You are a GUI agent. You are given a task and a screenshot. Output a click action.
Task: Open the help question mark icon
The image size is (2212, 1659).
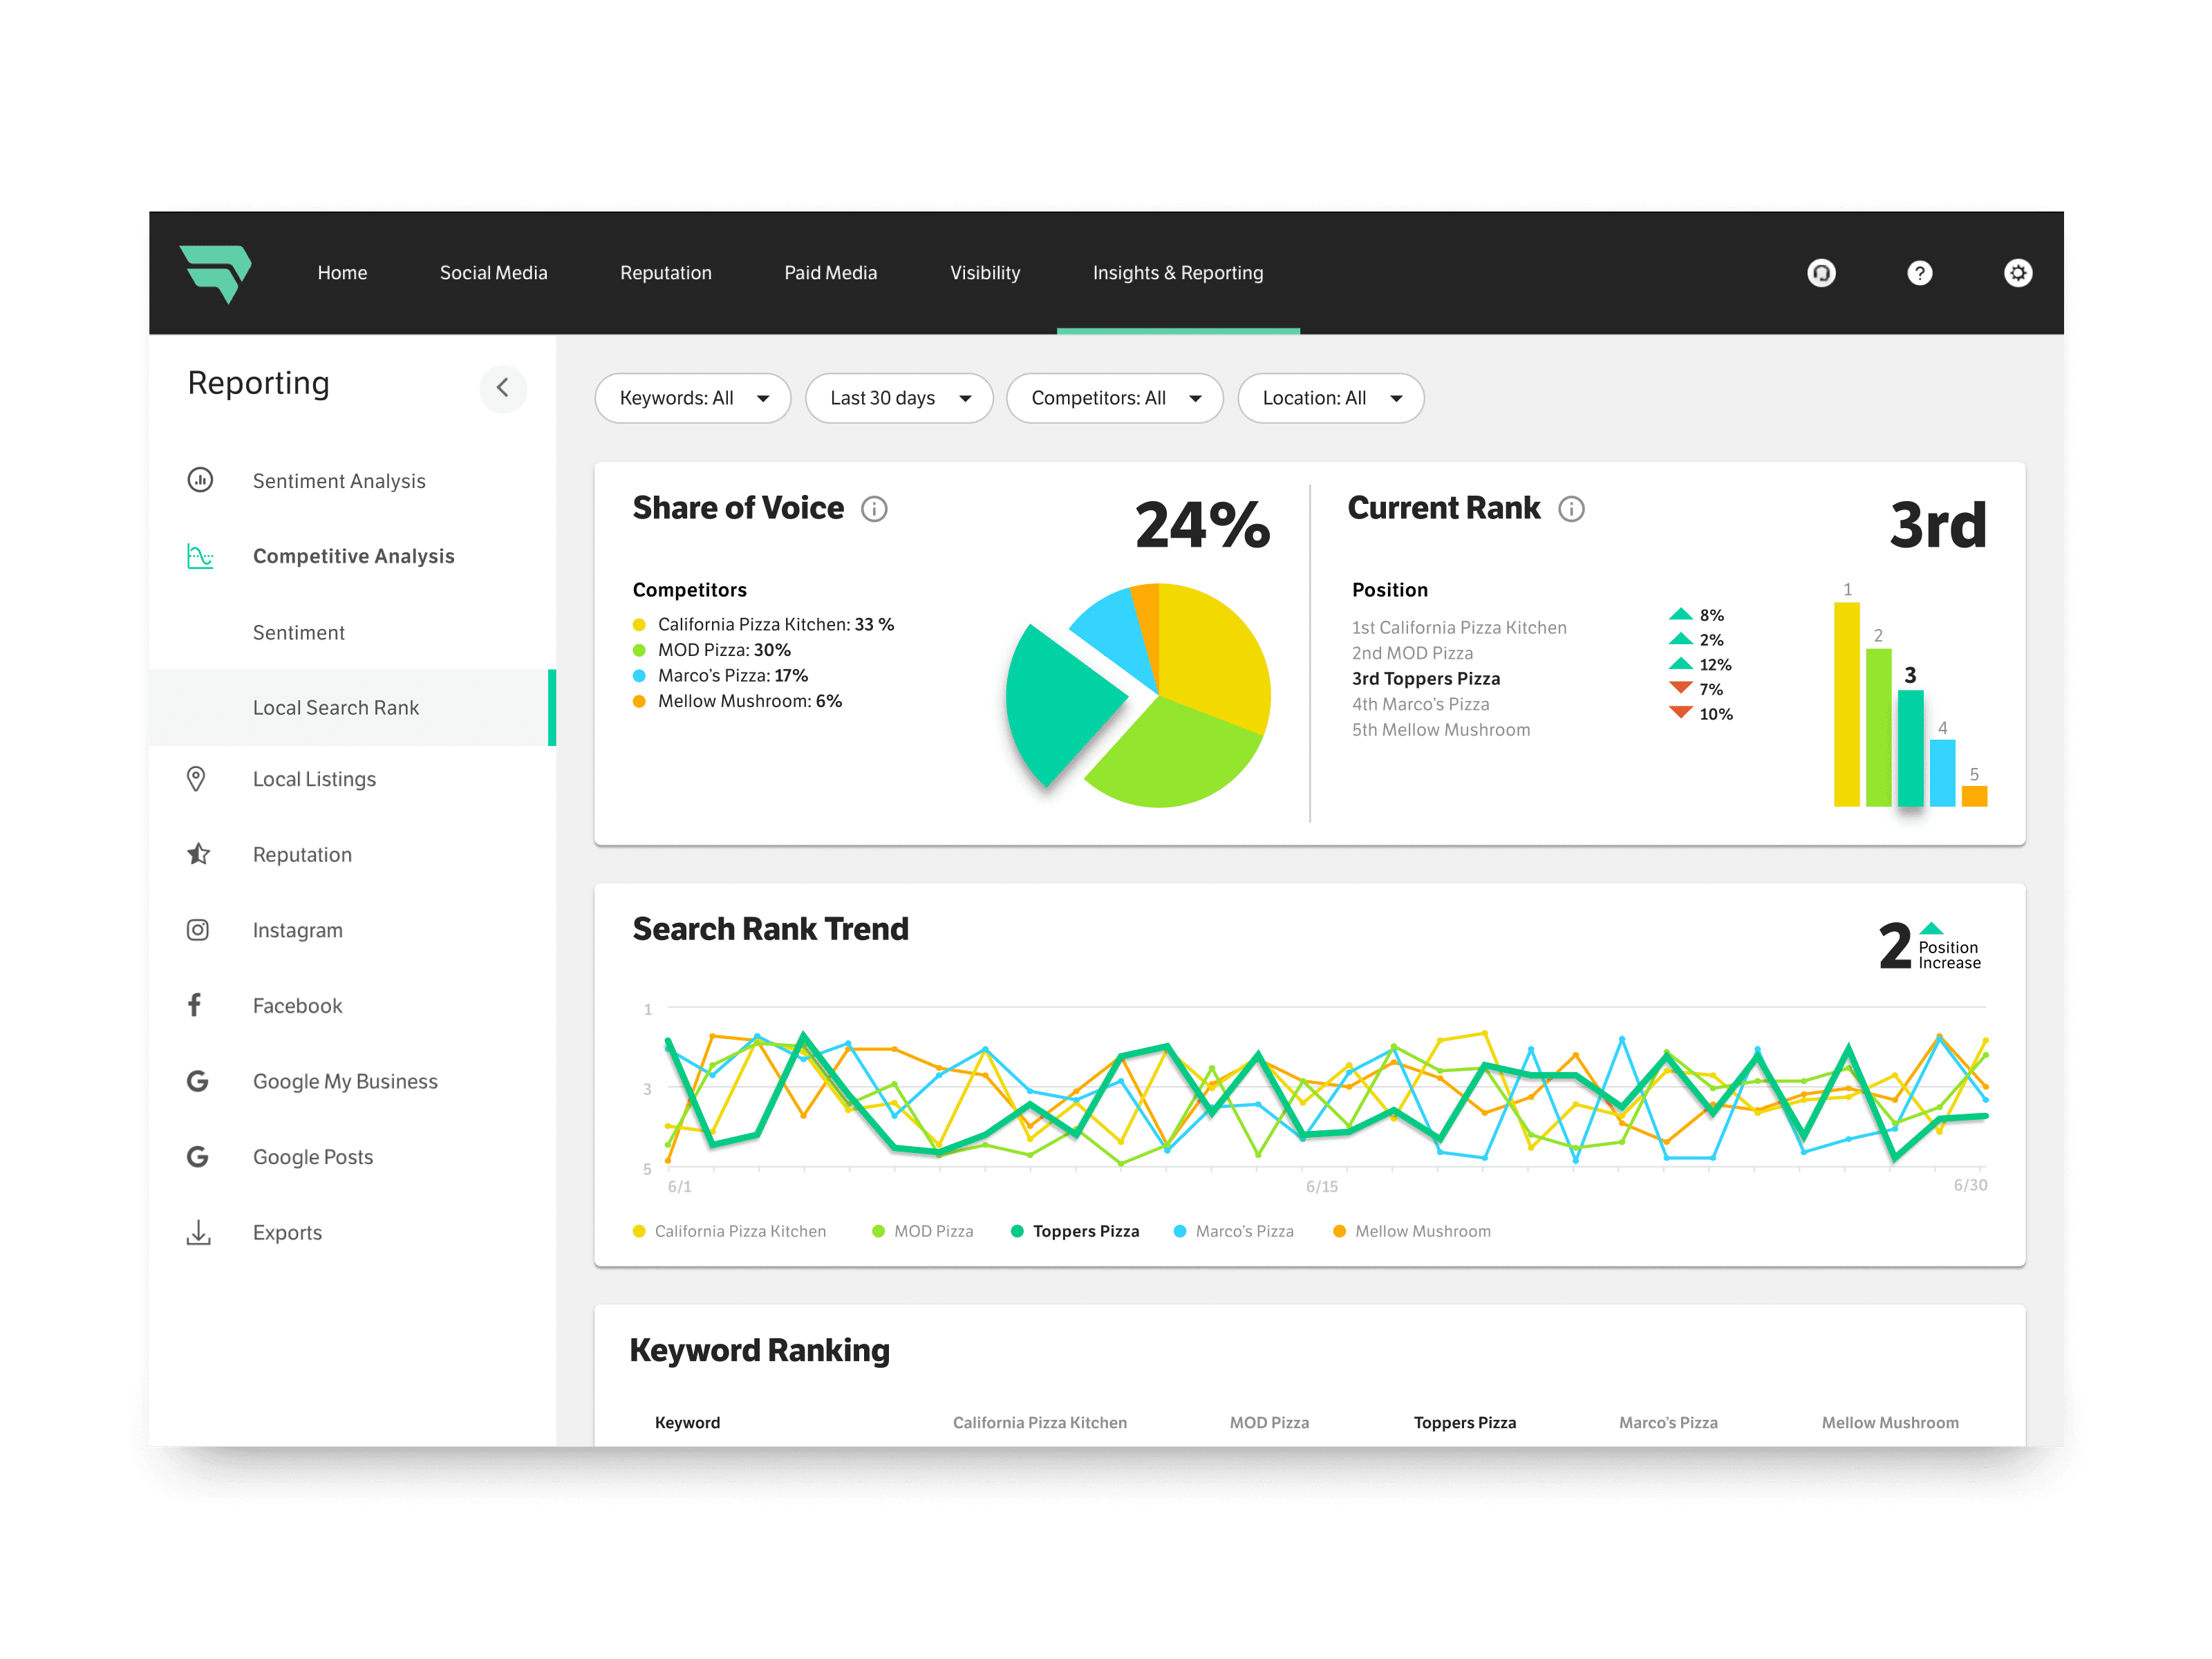click(1919, 273)
